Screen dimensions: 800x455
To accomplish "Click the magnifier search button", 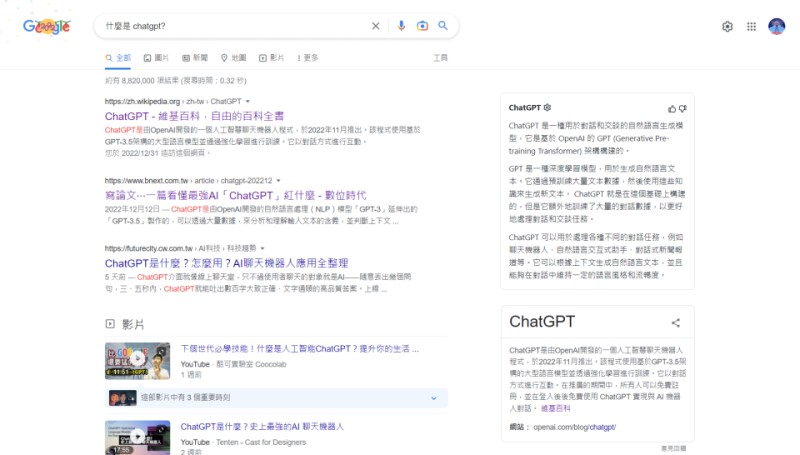I will 443,26.
